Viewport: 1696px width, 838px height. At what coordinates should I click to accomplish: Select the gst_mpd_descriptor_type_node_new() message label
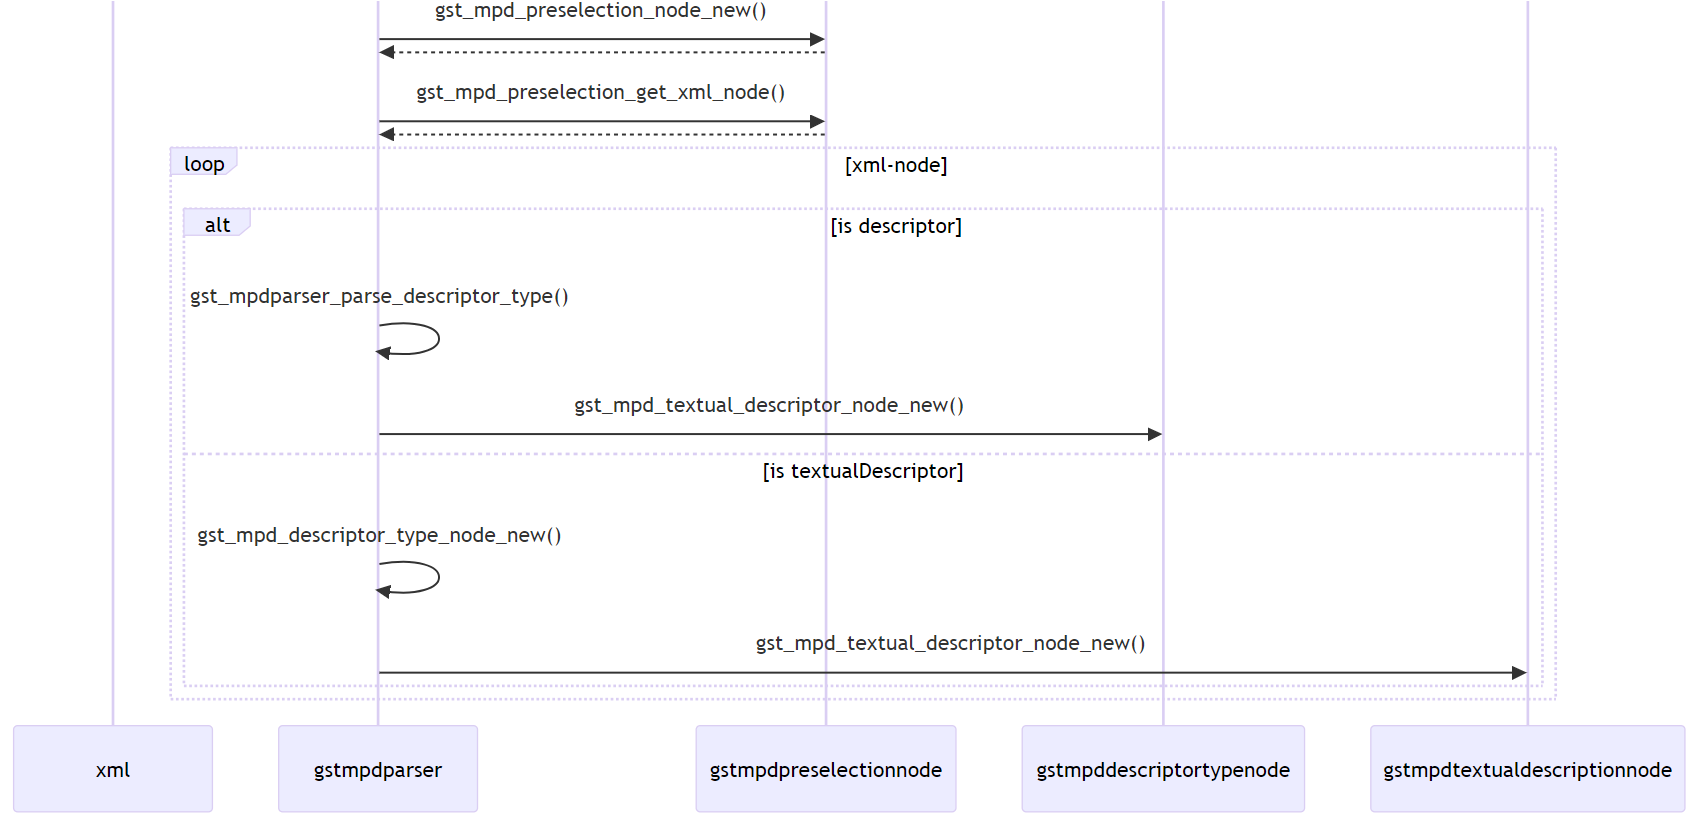tap(379, 535)
